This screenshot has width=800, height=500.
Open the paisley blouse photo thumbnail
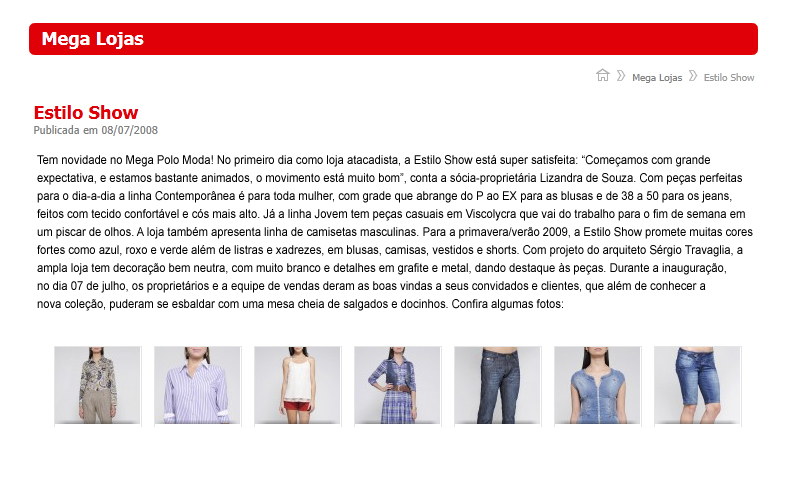[97, 385]
